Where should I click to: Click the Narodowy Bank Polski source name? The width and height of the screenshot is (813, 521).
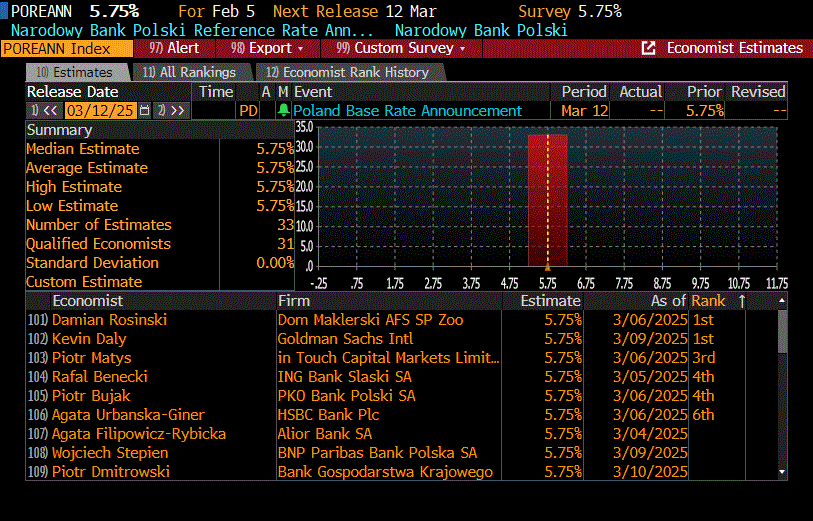click(x=481, y=30)
